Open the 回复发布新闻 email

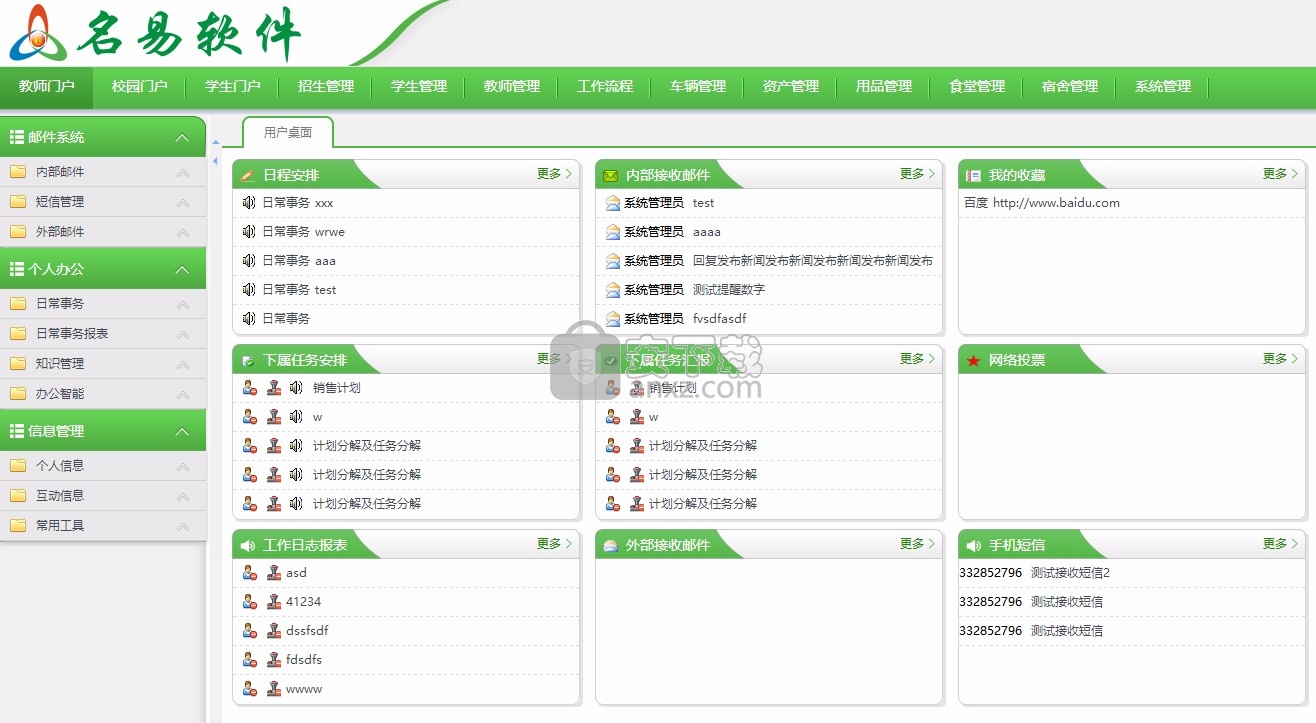click(x=812, y=260)
